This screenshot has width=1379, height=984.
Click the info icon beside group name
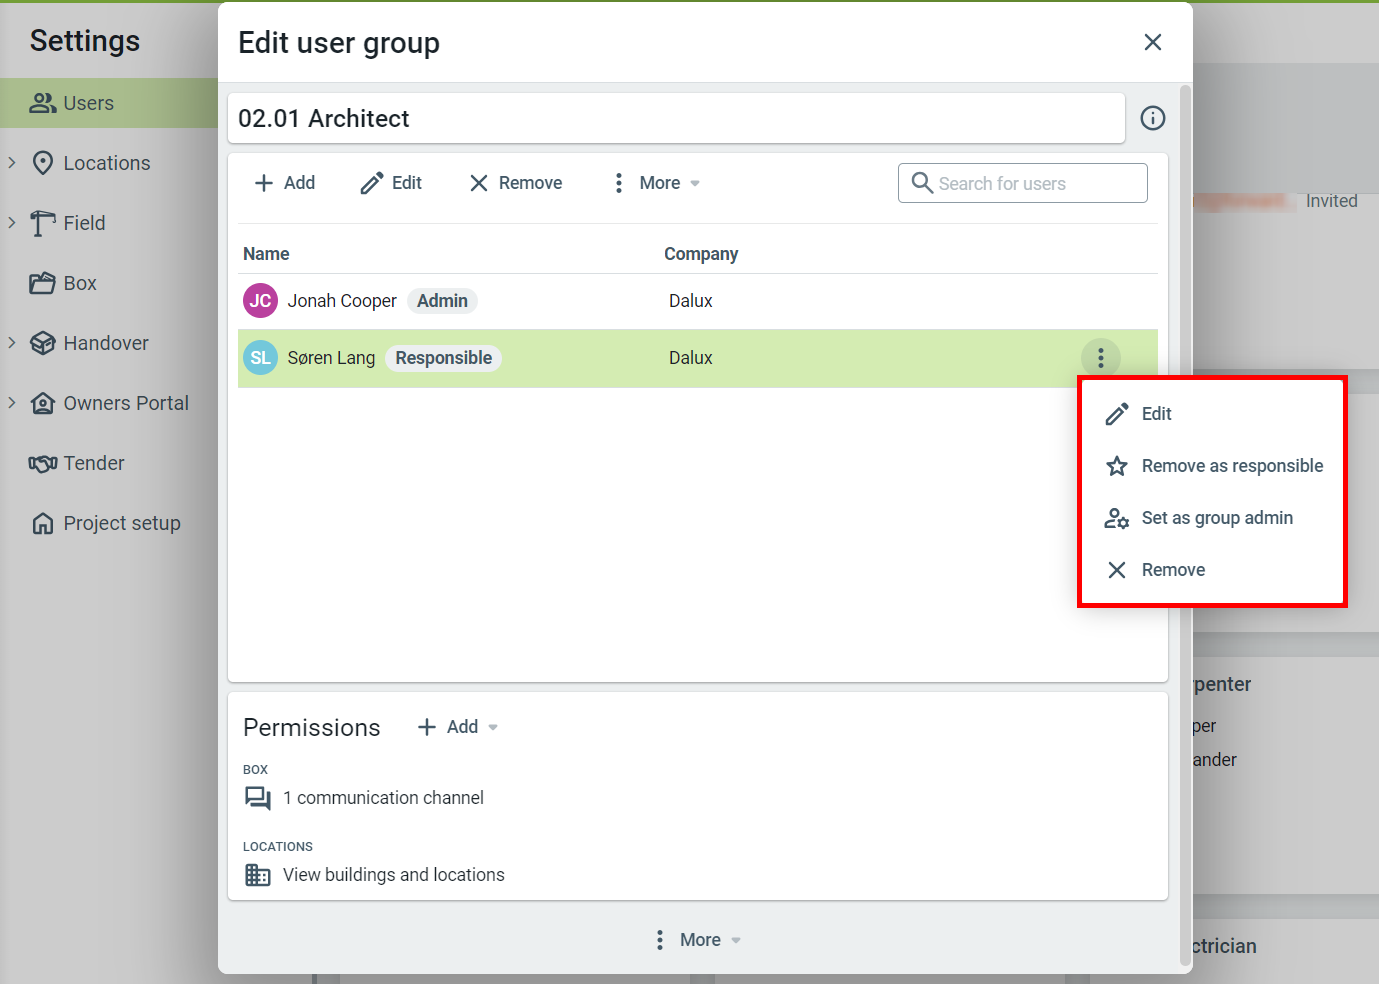(x=1152, y=118)
